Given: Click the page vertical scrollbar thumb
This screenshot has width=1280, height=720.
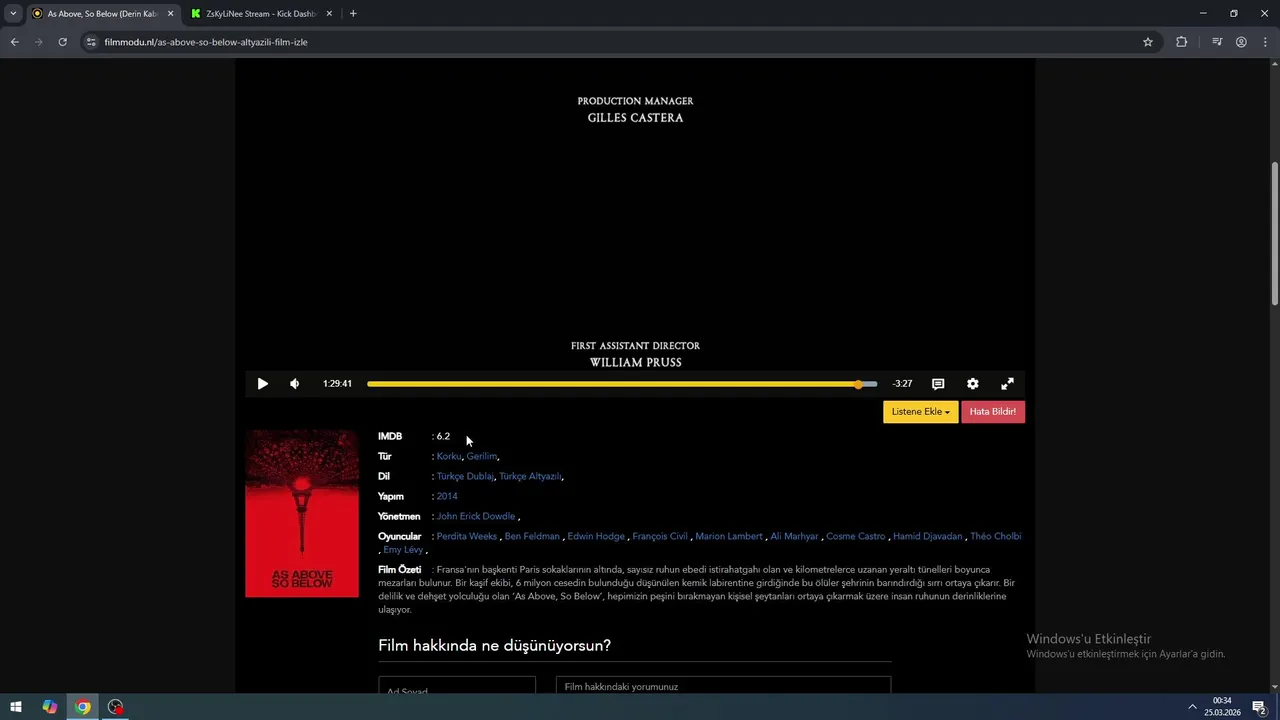Looking at the screenshot, I should 1274,234.
